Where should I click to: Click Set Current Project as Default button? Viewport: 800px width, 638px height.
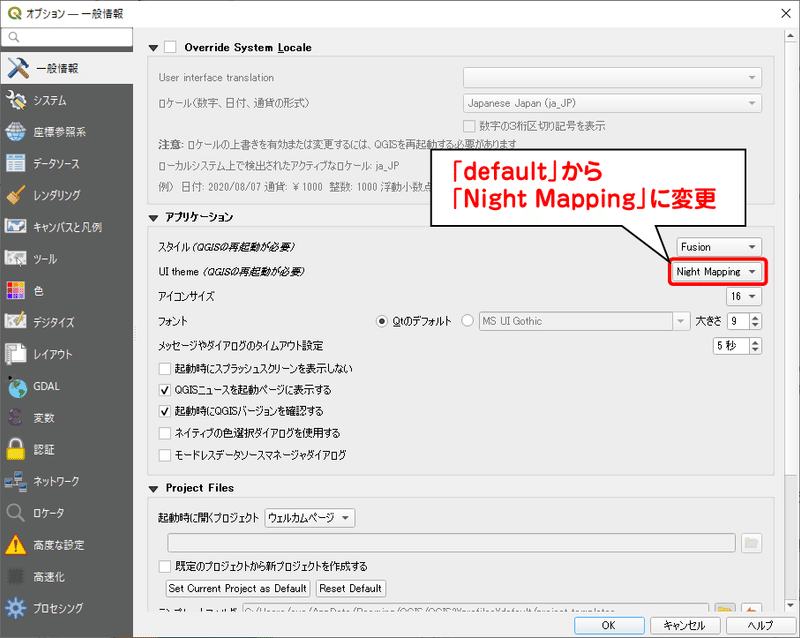click(238, 588)
